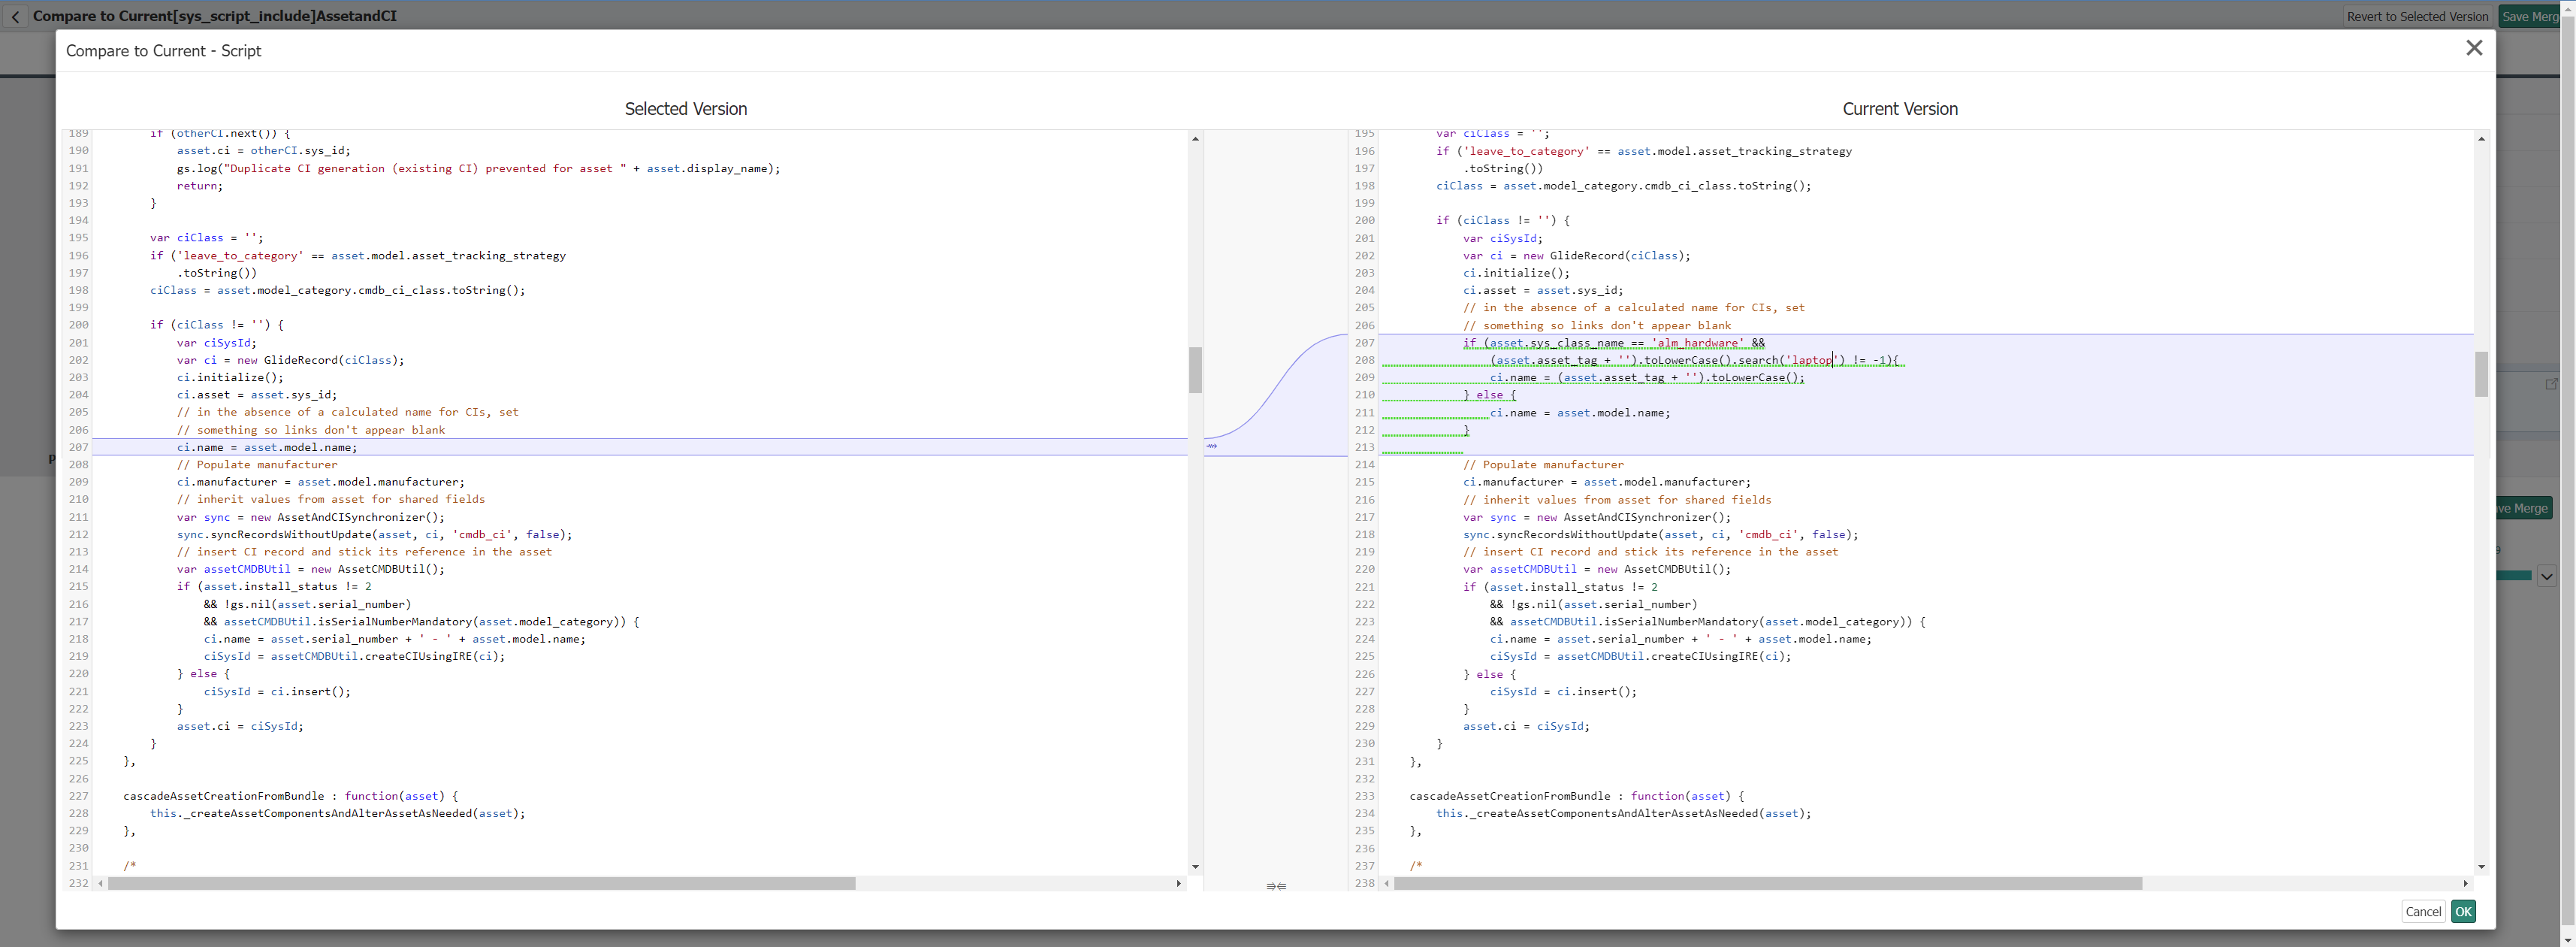Close the Compare to Current - Script dialog
This screenshot has height=947, width=2576.
(x=2474, y=47)
